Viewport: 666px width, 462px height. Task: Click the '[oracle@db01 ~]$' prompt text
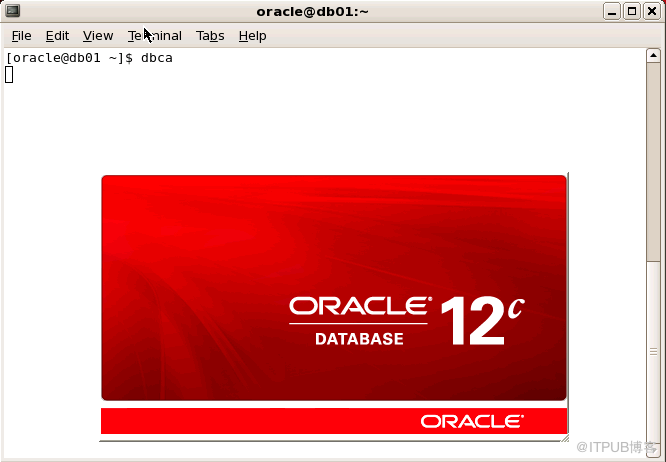pos(69,58)
